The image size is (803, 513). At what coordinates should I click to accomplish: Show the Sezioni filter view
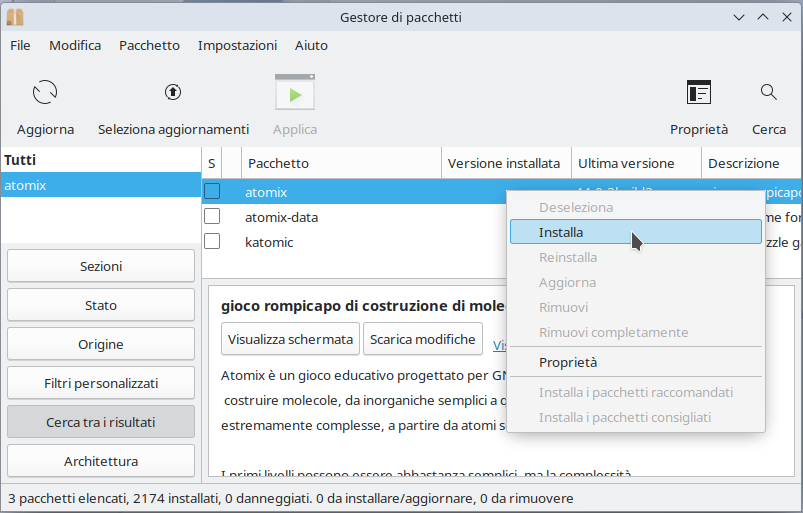[101, 266]
